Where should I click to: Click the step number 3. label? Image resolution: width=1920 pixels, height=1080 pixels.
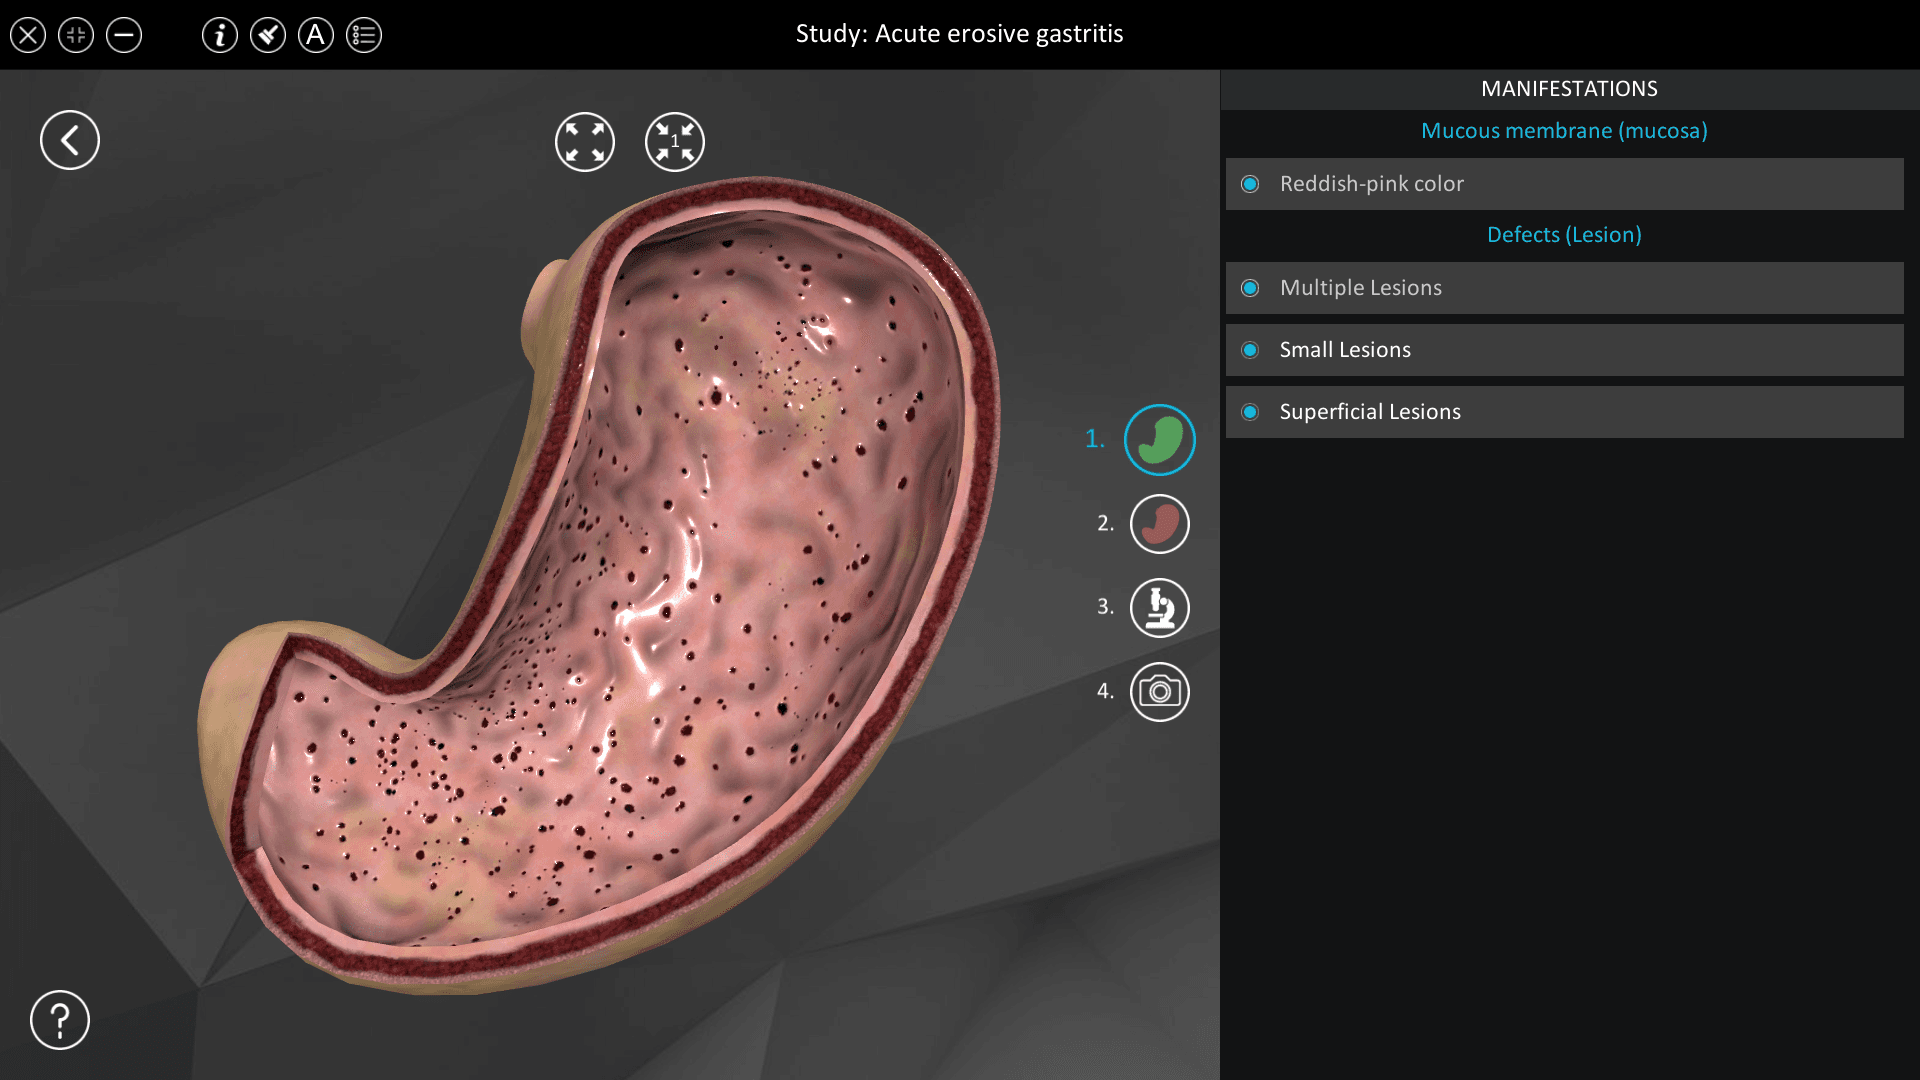tap(1105, 606)
